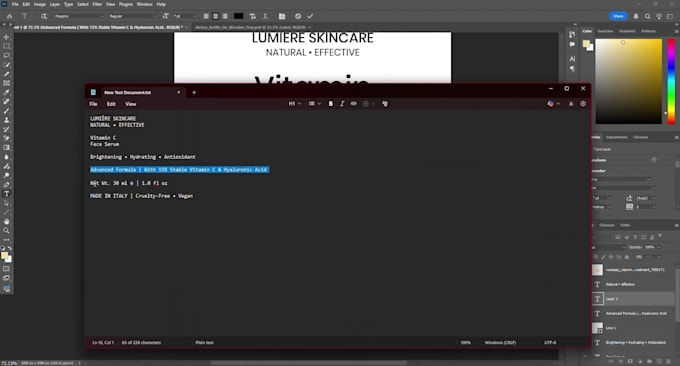Cancel current text edits icon
The height and width of the screenshot is (366, 680).
click(298, 16)
